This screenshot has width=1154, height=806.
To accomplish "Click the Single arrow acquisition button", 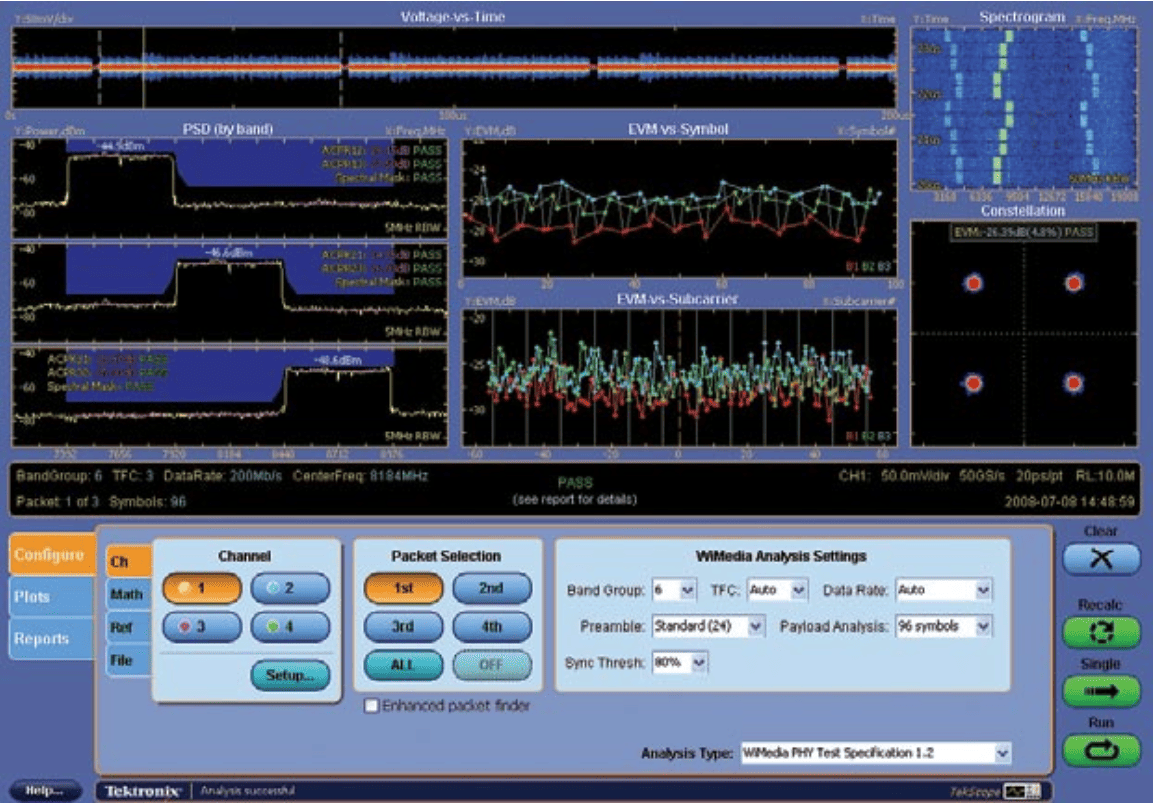I will [x=1100, y=690].
